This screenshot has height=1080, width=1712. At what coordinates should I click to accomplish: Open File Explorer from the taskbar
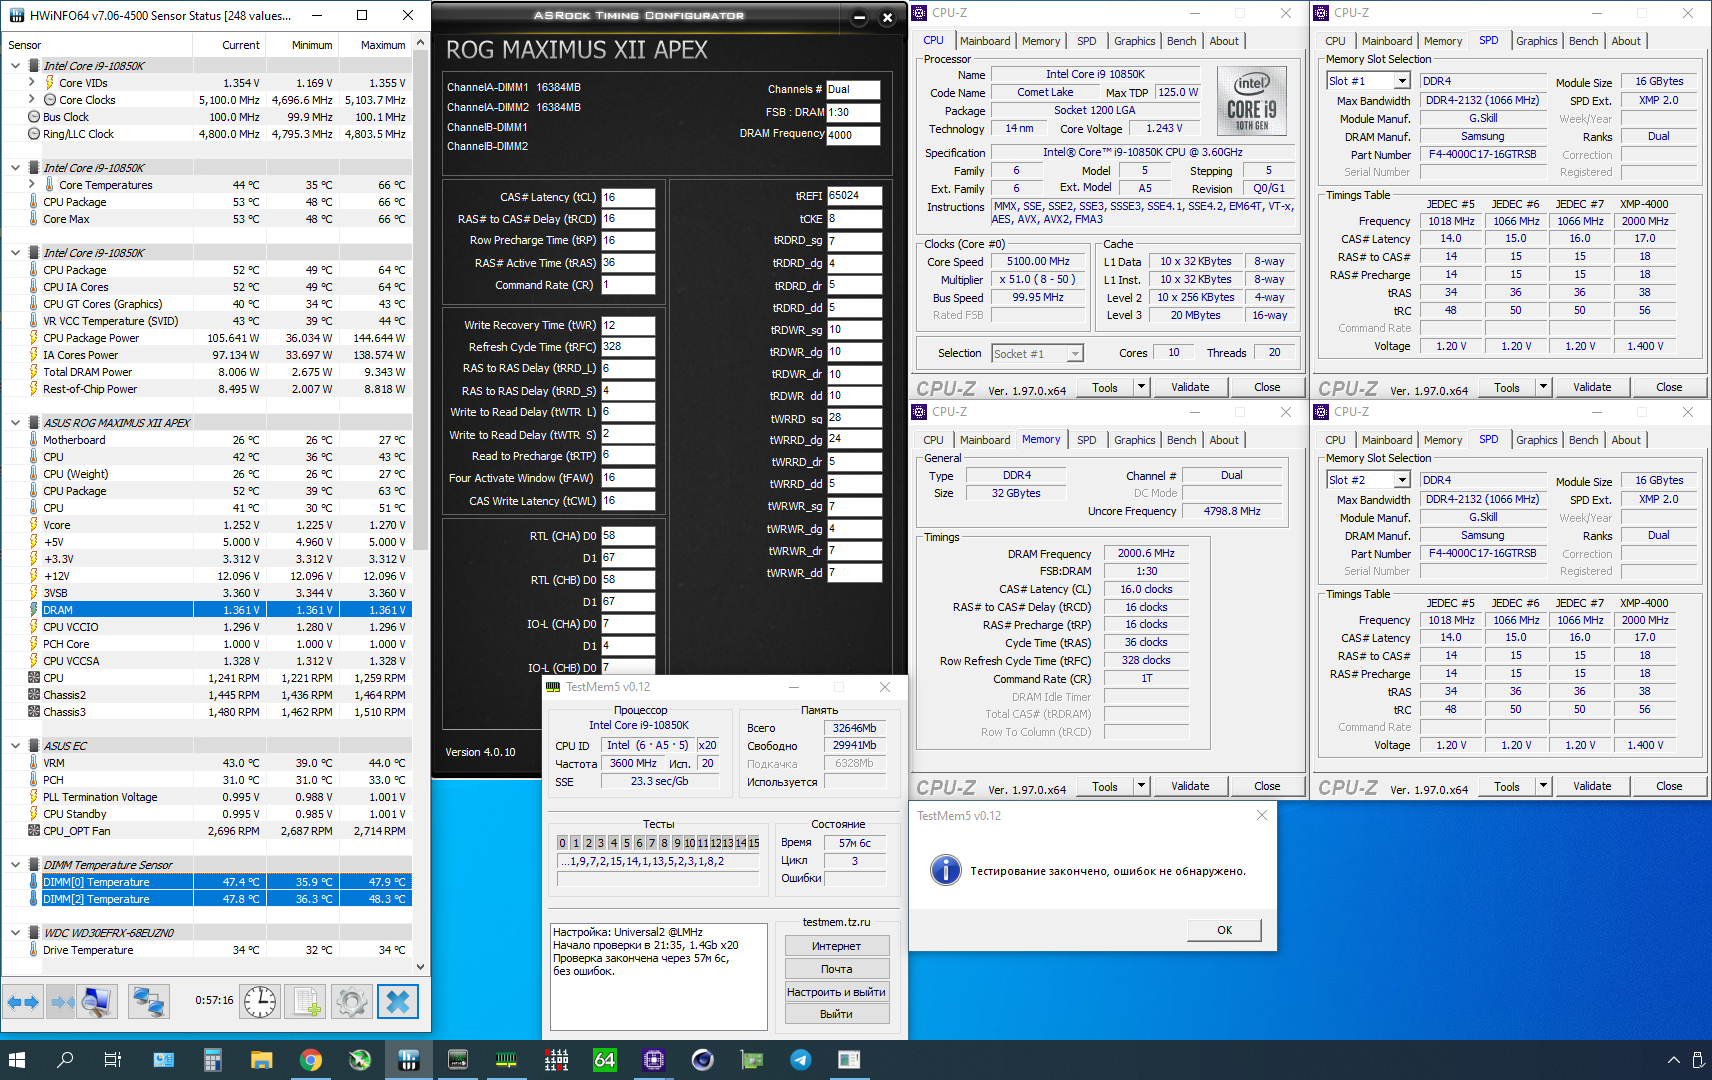tap(261, 1060)
